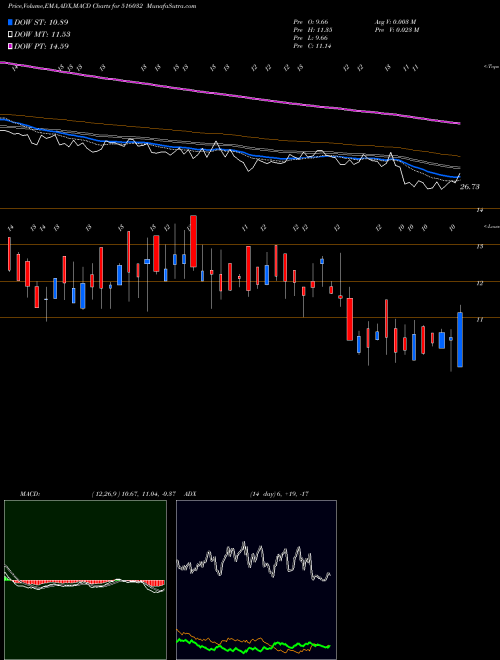The width and height of the screenshot is (500, 660).
Task: Click the 26.73 value label
Action: pyautogui.click(x=469, y=186)
